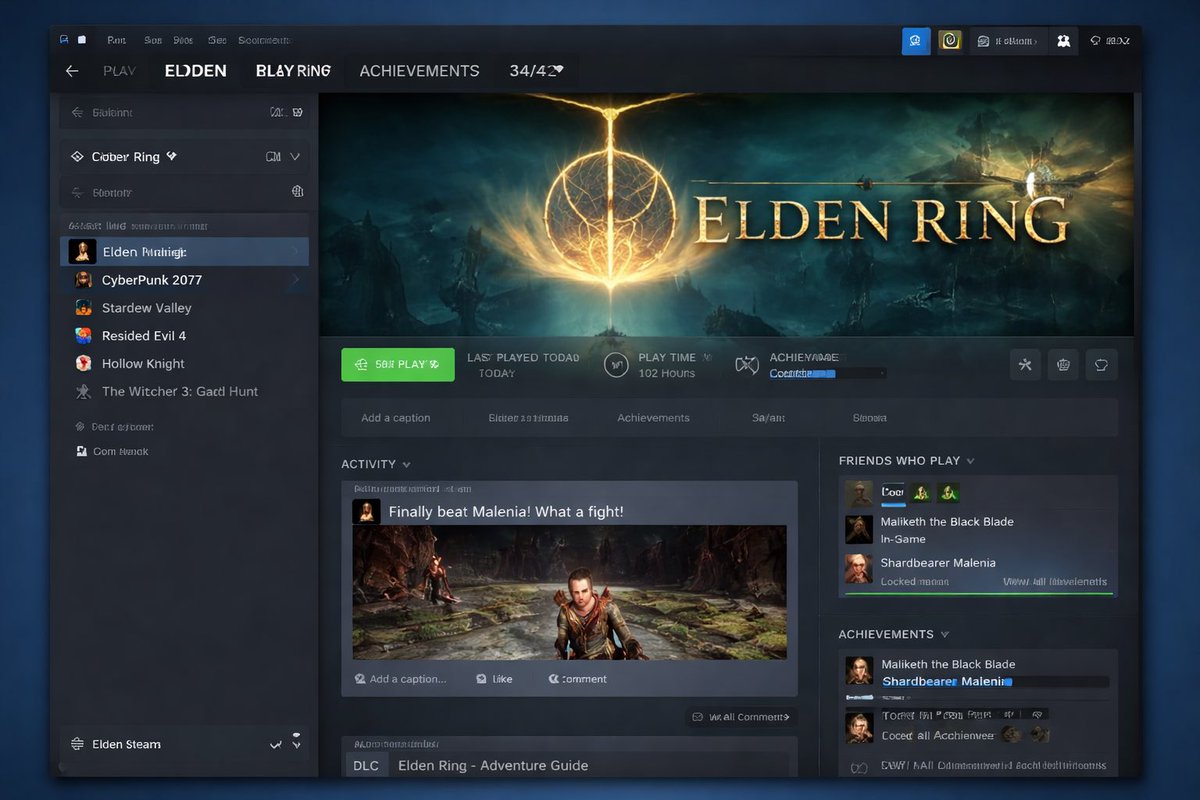Select the Elden Ring game thumbnail icon
This screenshot has width=1200, height=800.
pyautogui.click(x=82, y=251)
